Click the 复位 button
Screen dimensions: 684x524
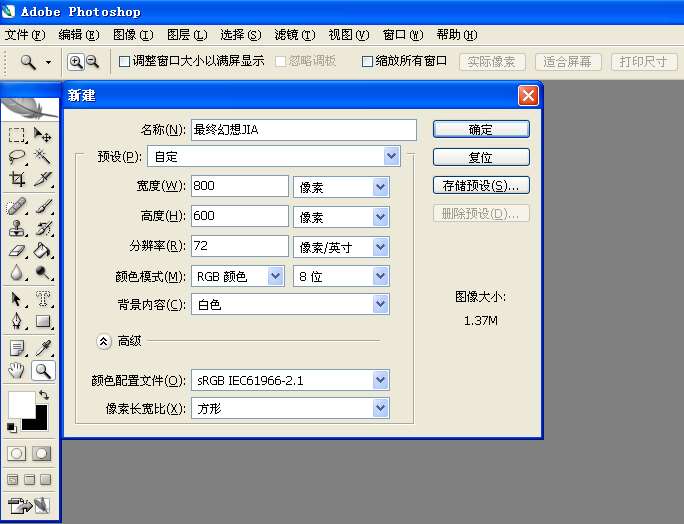pyautogui.click(x=481, y=158)
